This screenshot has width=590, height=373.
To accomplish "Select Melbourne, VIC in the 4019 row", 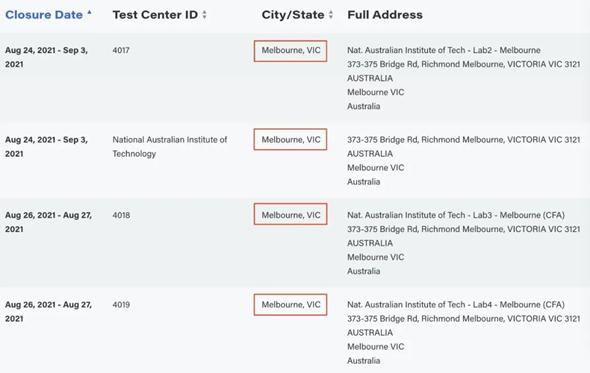I will [x=290, y=304].
